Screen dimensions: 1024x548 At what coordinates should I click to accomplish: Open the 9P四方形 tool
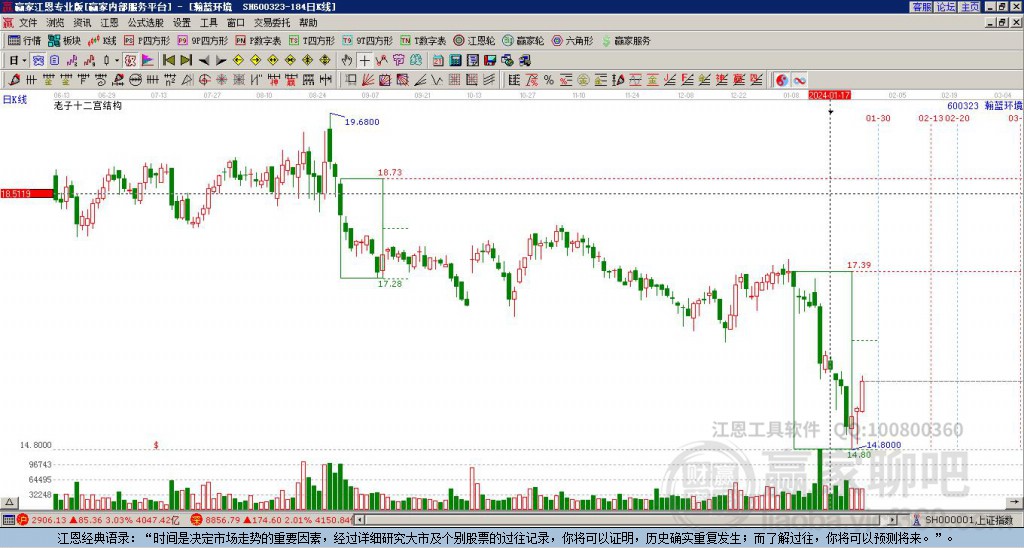coord(203,40)
